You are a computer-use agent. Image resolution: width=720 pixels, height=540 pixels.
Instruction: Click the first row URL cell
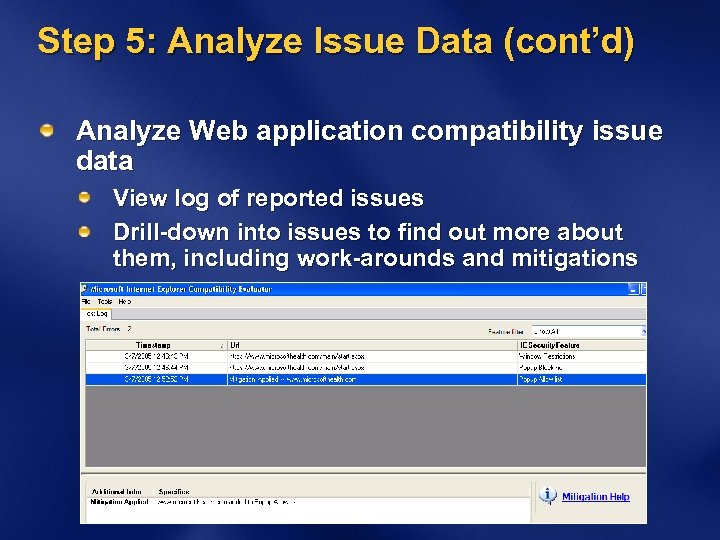click(x=372, y=356)
